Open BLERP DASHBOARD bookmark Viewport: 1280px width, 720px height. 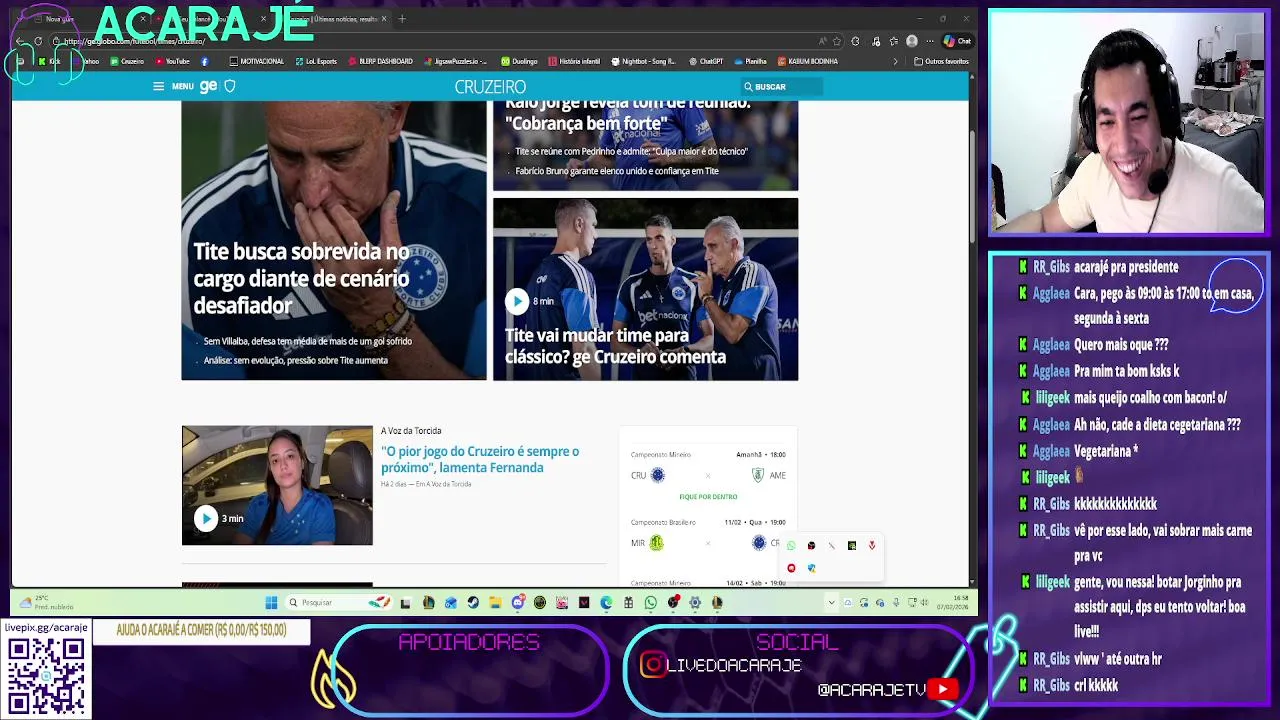(381, 61)
